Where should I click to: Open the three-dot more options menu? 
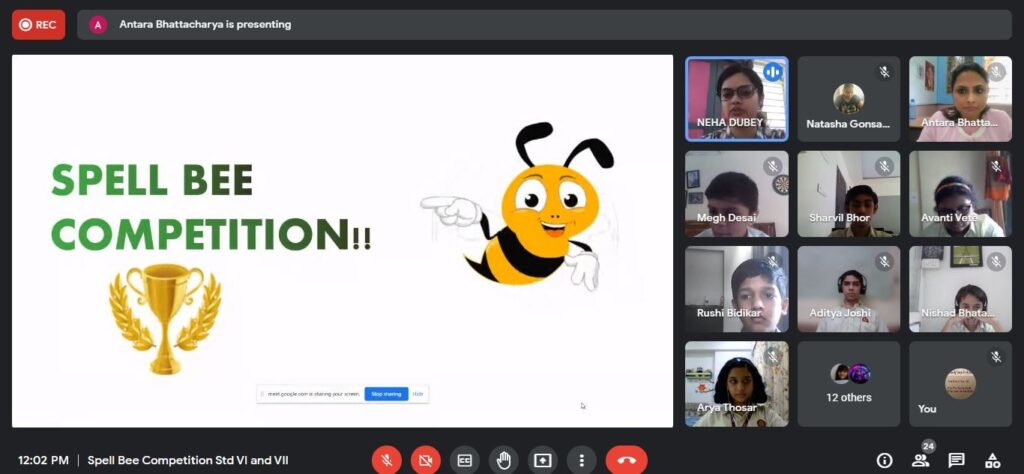(581, 460)
